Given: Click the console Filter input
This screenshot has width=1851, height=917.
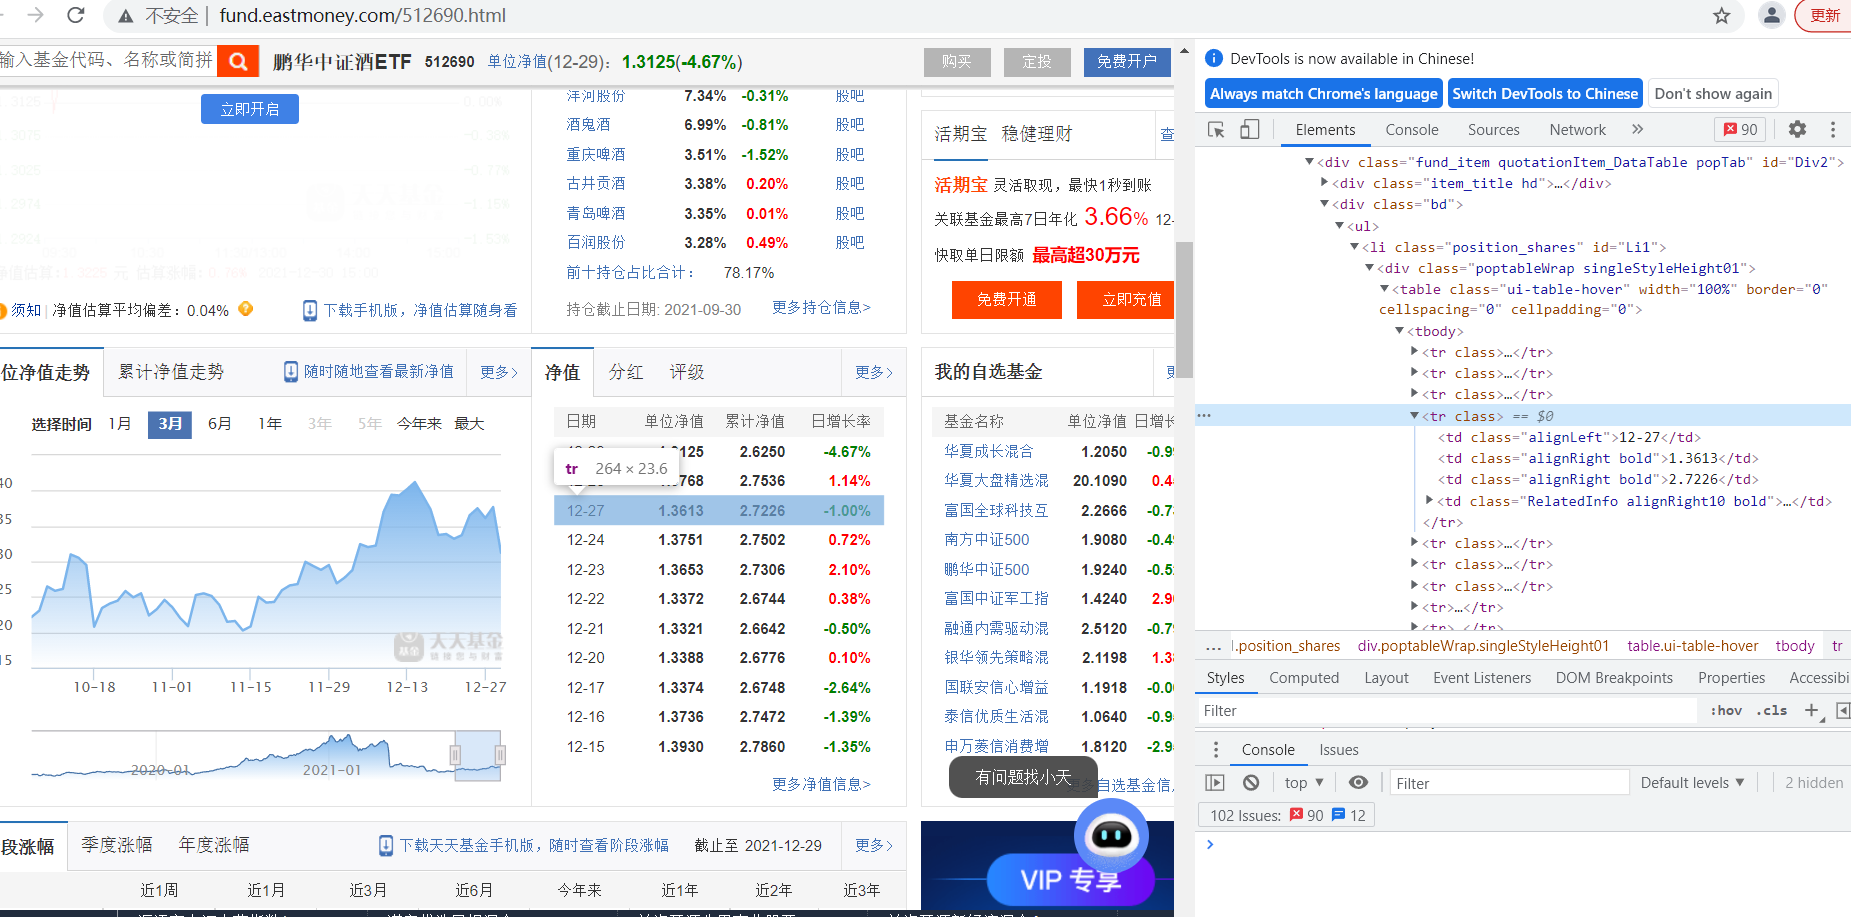Looking at the screenshot, I should [x=1509, y=783].
